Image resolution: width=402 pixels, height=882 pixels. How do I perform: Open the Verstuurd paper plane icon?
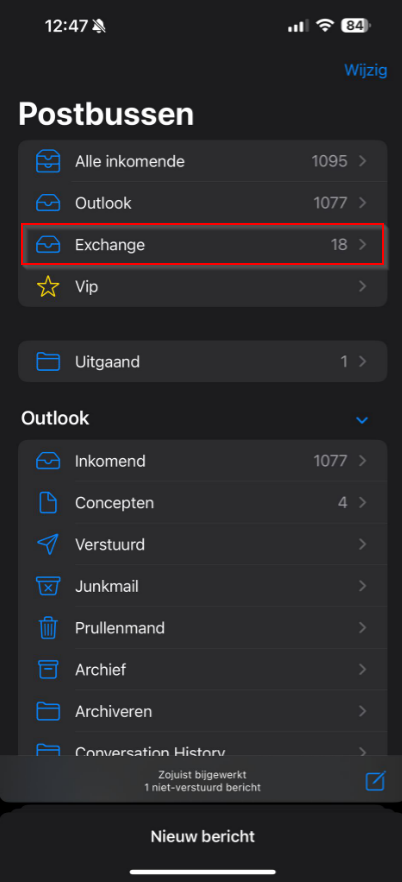[48, 544]
